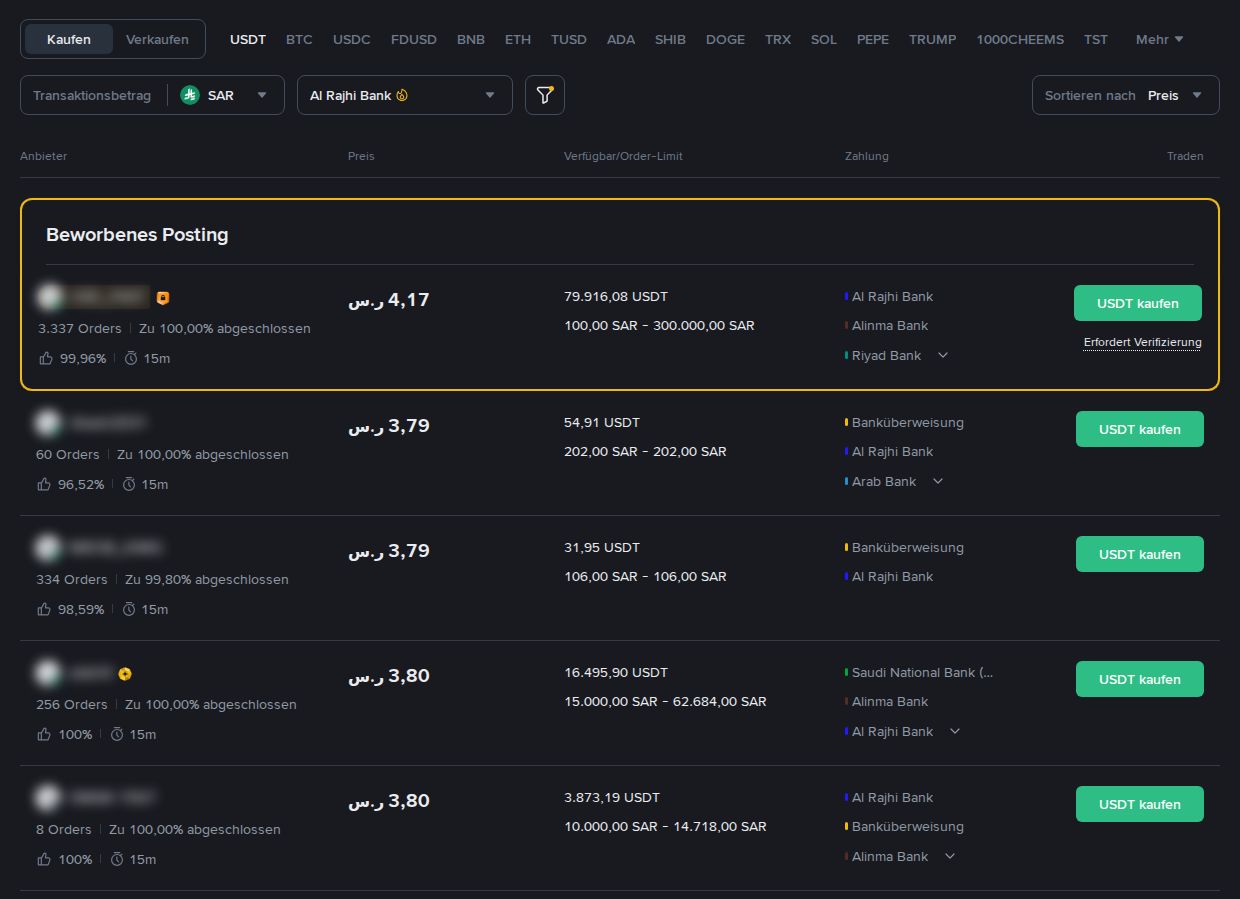Click the flame icon beside Al Rajhi Bank

pyautogui.click(x=402, y=96)
